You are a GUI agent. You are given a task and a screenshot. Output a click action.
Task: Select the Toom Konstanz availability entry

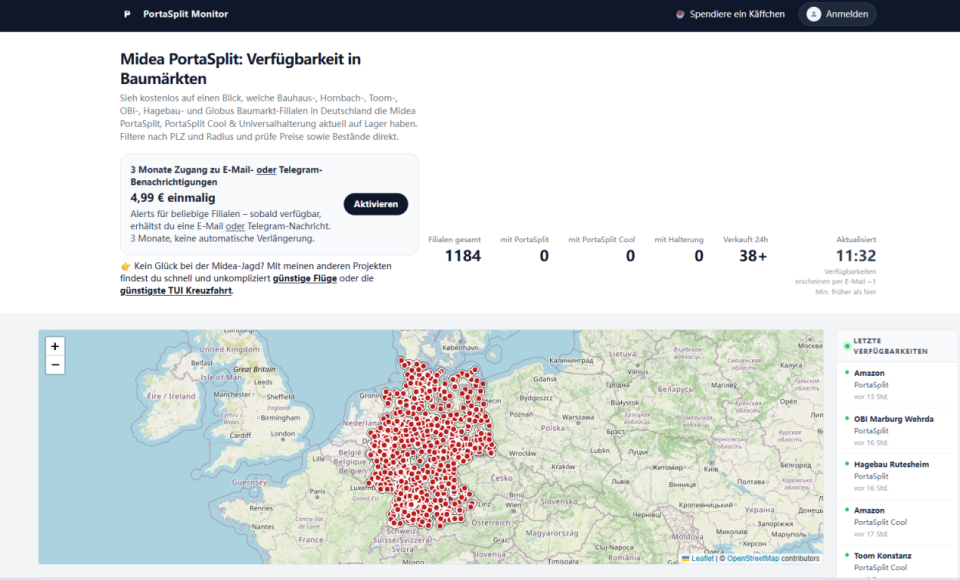[896, 562]
